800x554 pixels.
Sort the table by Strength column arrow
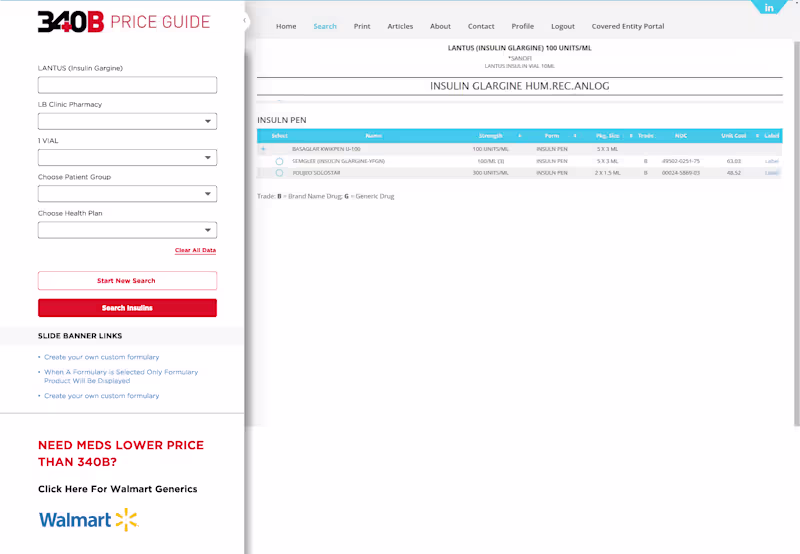pos(519,136)
